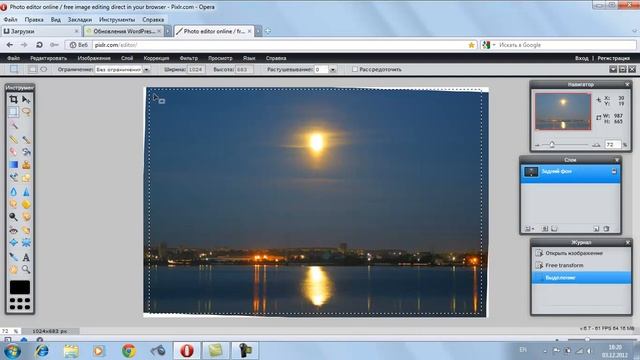
Task: Select the Pinch tool
Action: coord(26,243)
